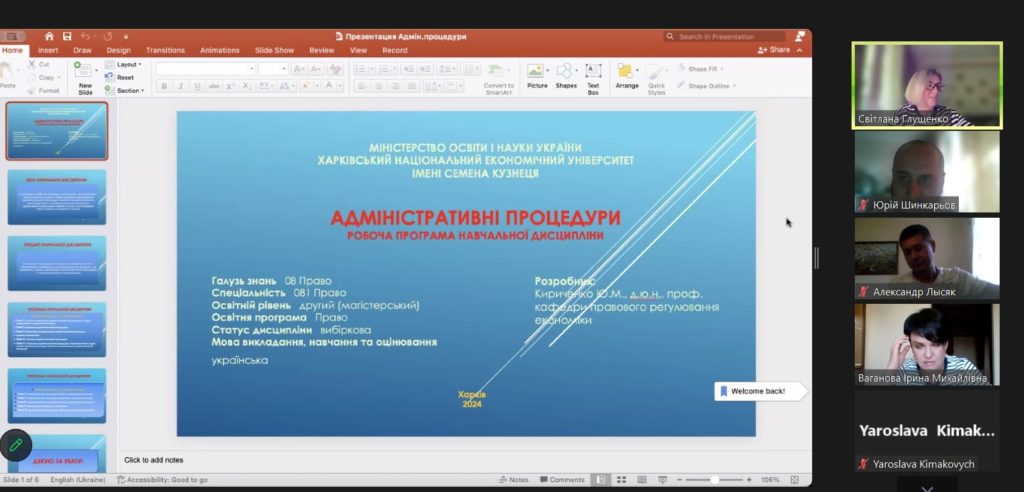Toggle Subscript formatting
Image resolution: width=1024 pixels, height=492 pixels.
point(247,86)
